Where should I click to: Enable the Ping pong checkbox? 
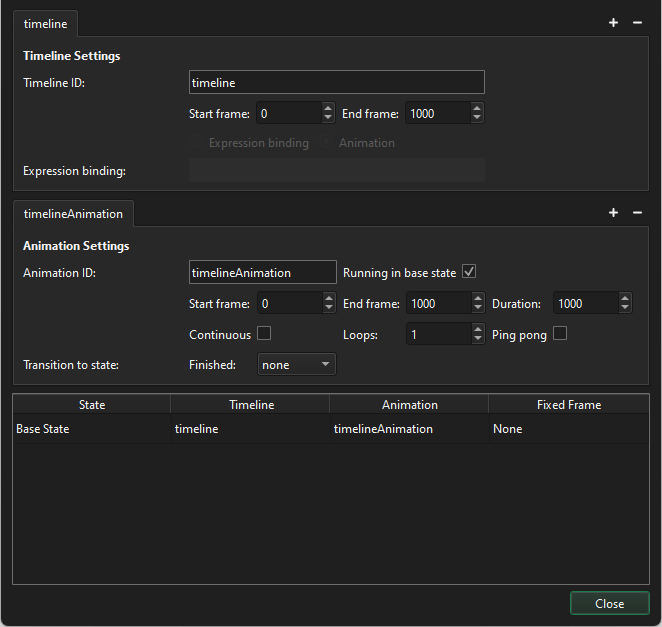pyautogui.click(x=560, y=334)
